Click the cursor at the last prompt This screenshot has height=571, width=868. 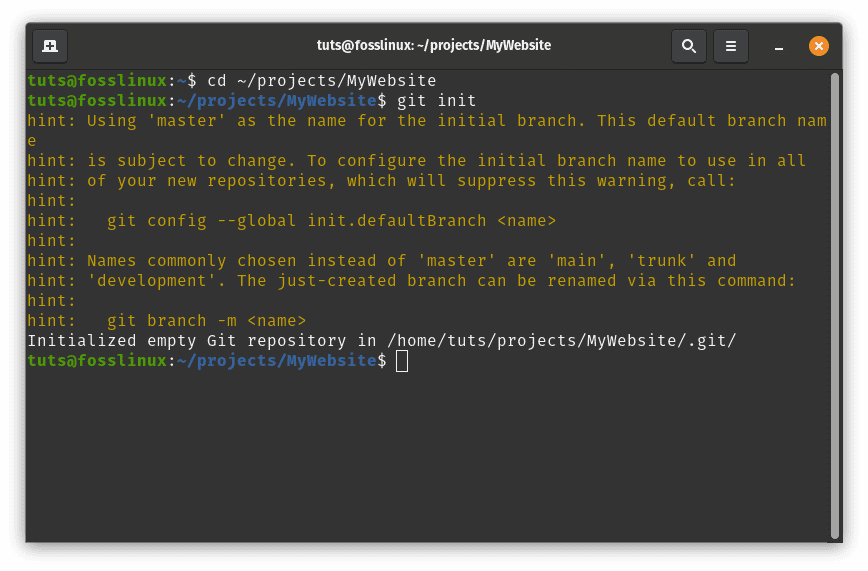click(402, 361)
